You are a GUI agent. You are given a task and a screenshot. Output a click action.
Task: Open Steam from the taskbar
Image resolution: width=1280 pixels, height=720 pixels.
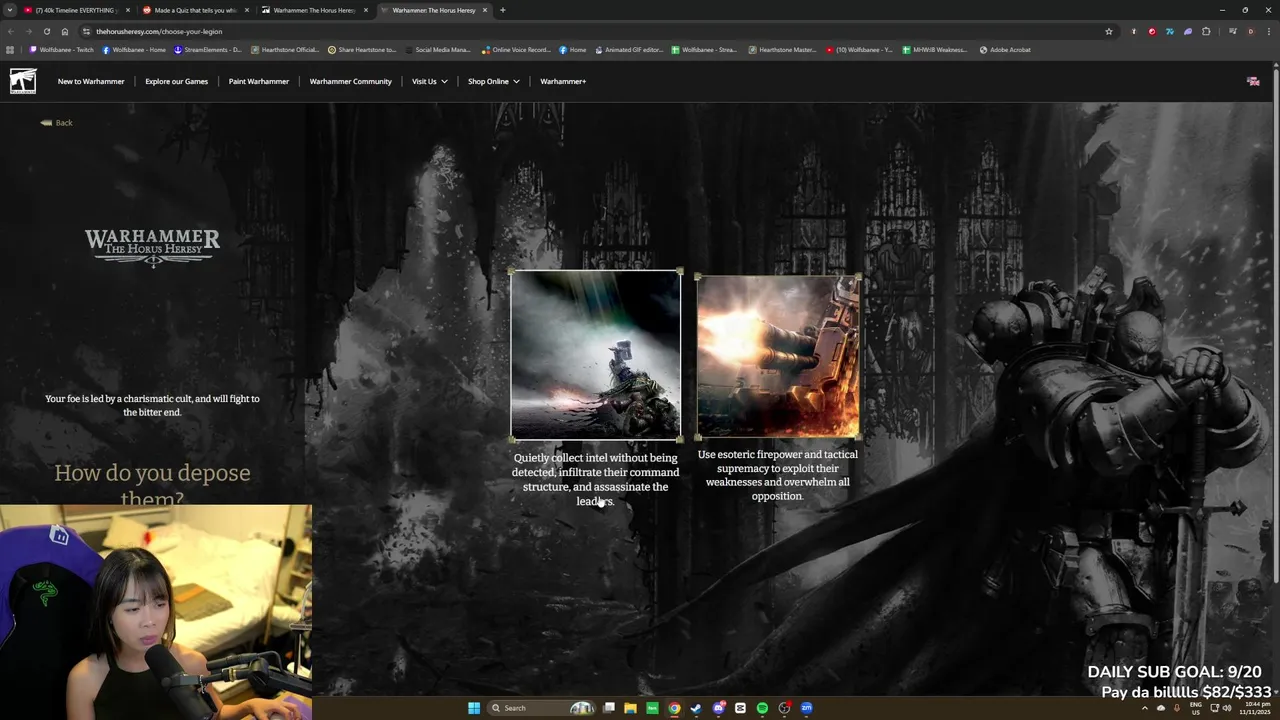(x=696, y=708)
